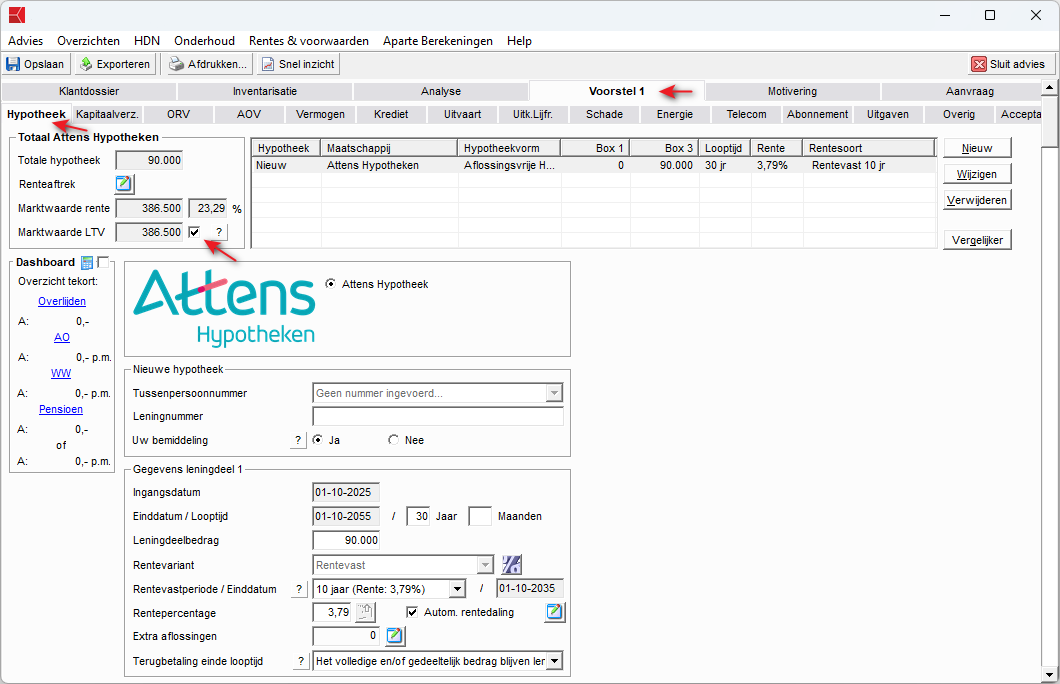Image resolution: width=1060 pixels, height=684 pixels.
Task: Open the Energie subtab
Action: click(x=675, y=114)
